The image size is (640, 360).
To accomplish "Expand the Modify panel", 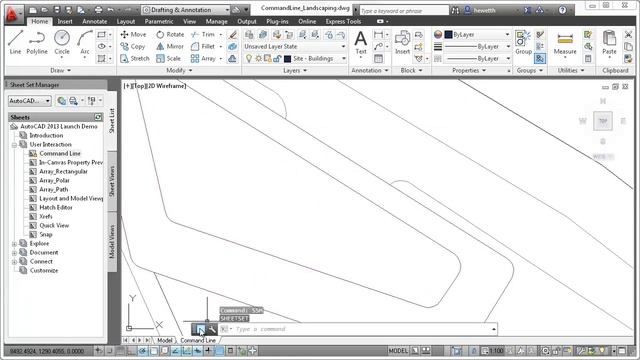I will point(179,71).
